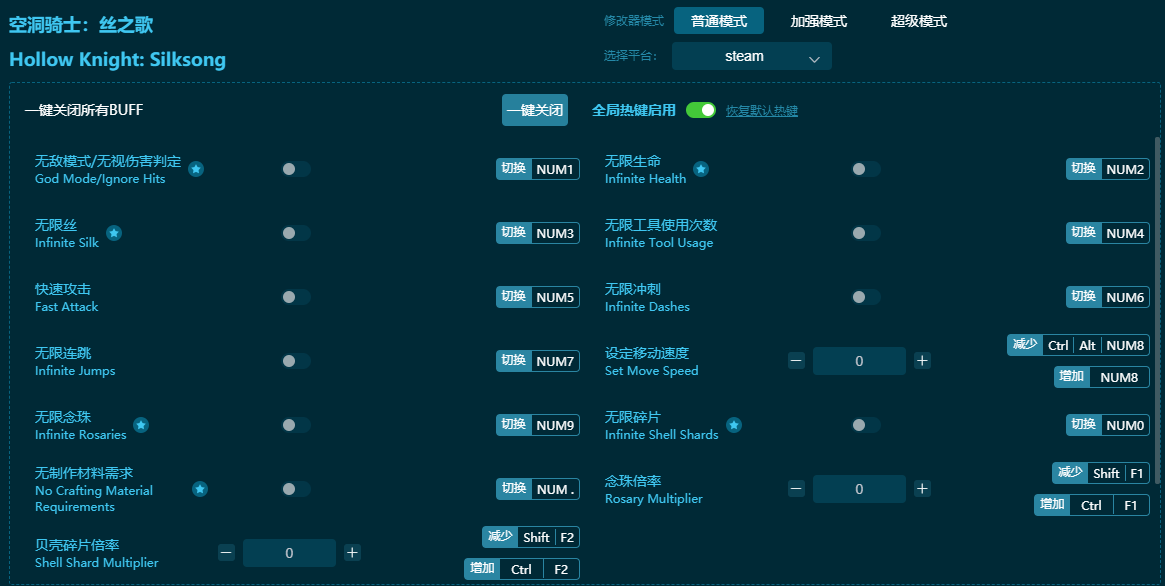Screen dimensions: 1165x586
Task: Click star icon beside Infinite Shell Shards
Action: click(734, 425)
